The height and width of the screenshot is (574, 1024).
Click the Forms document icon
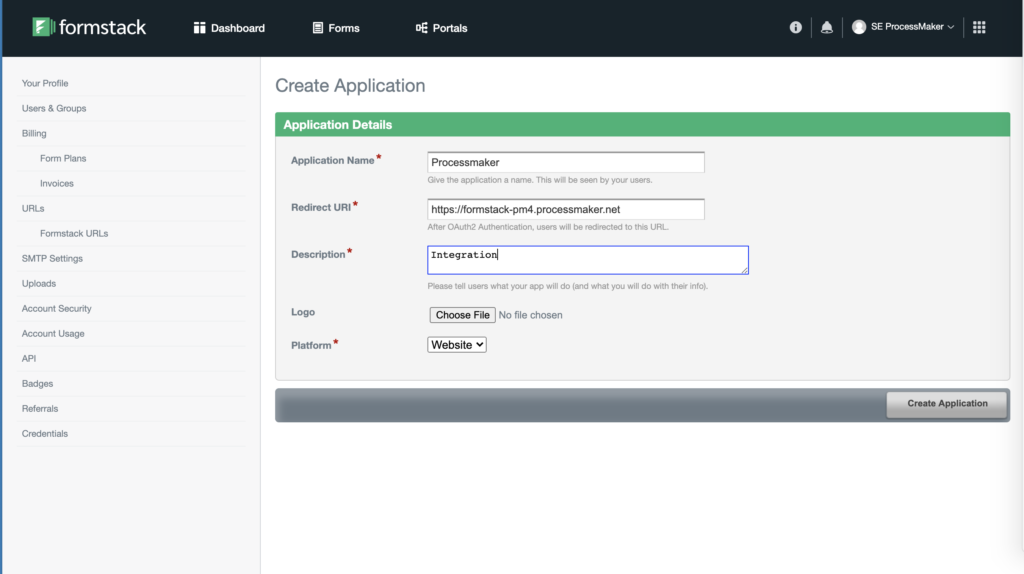pos(317,28)
